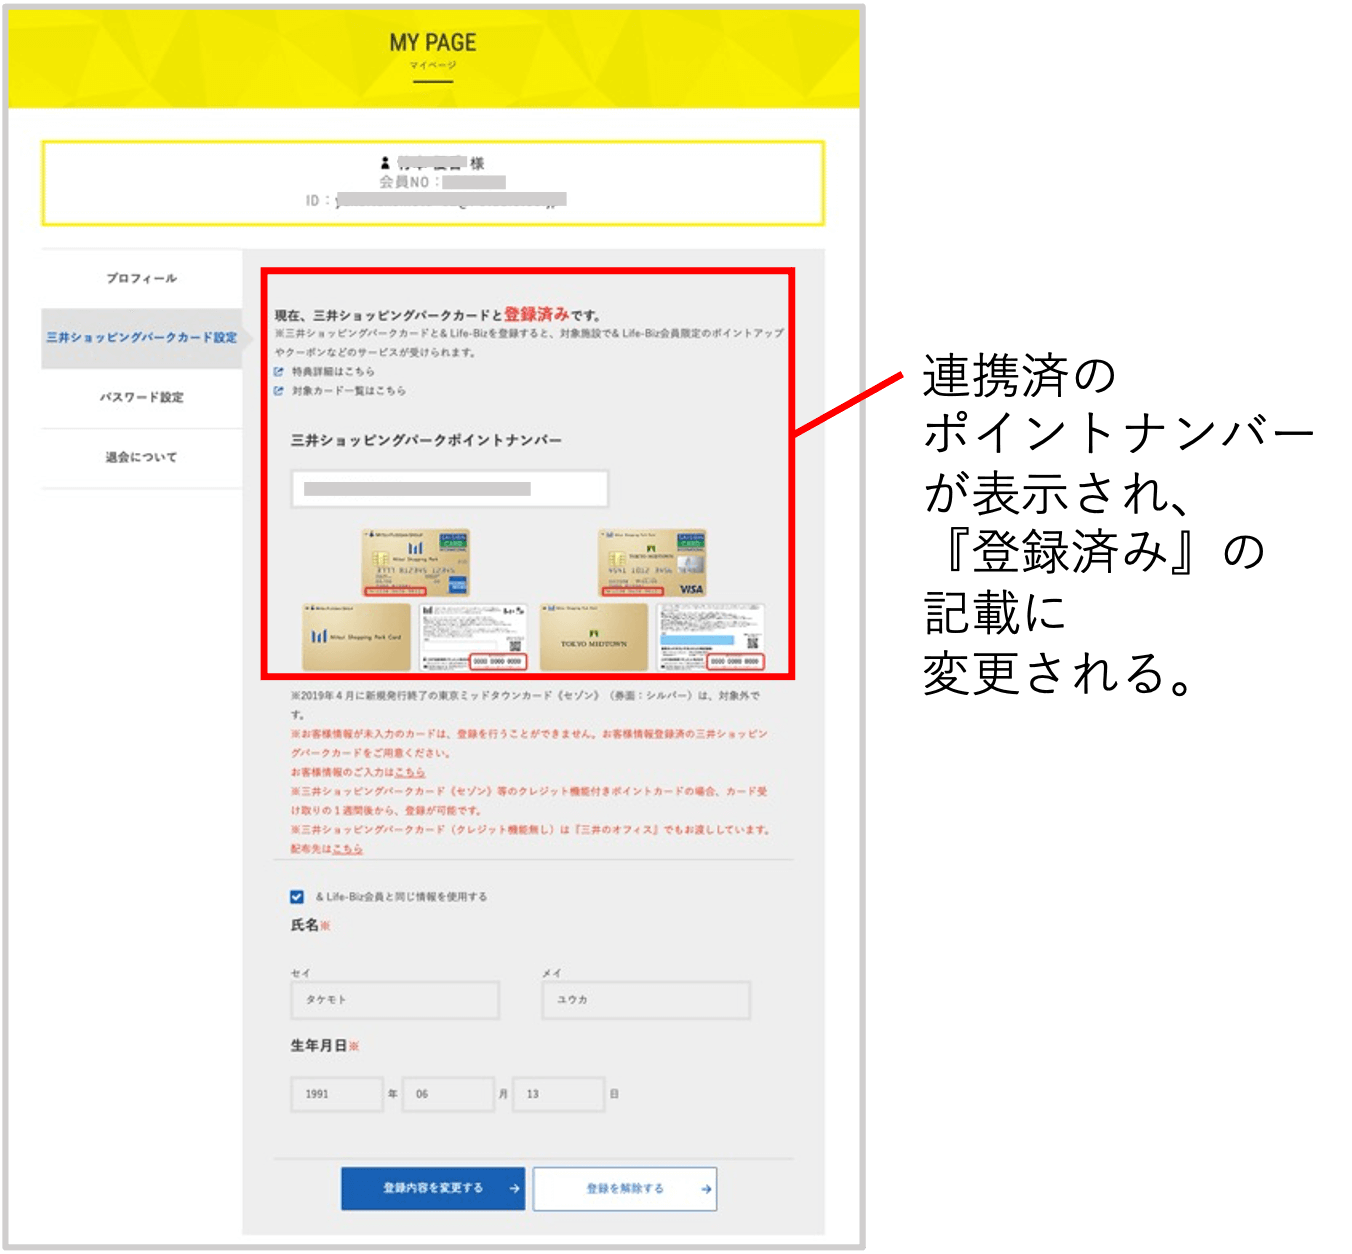Select 三井ショッピングパークカード設定 in the sidebar
Viewport: 1352px width, 1254px height.
[x=142, y=338]
